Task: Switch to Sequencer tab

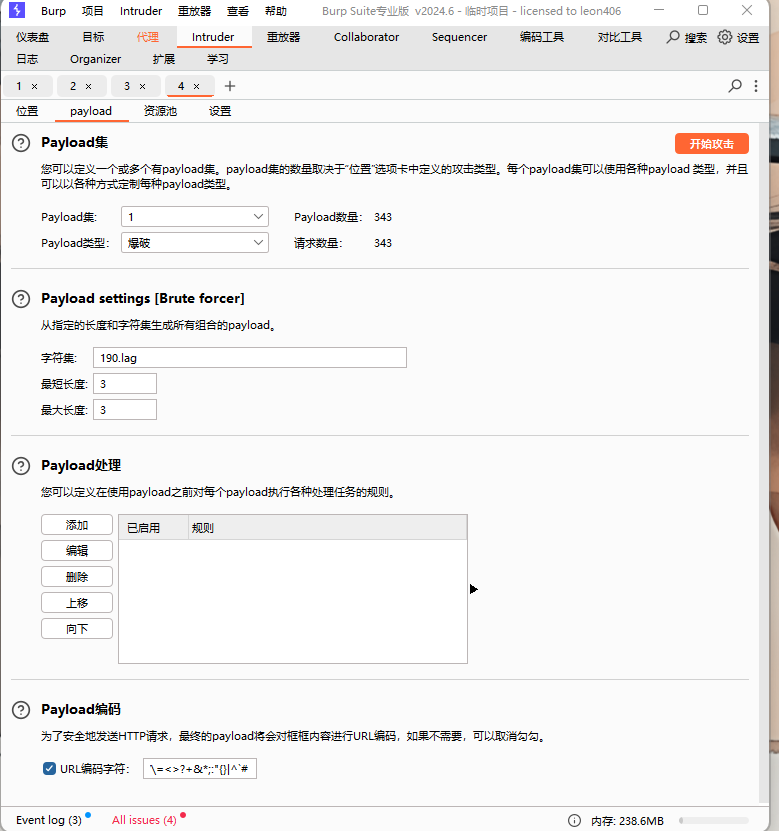Action: coord(459,37)
